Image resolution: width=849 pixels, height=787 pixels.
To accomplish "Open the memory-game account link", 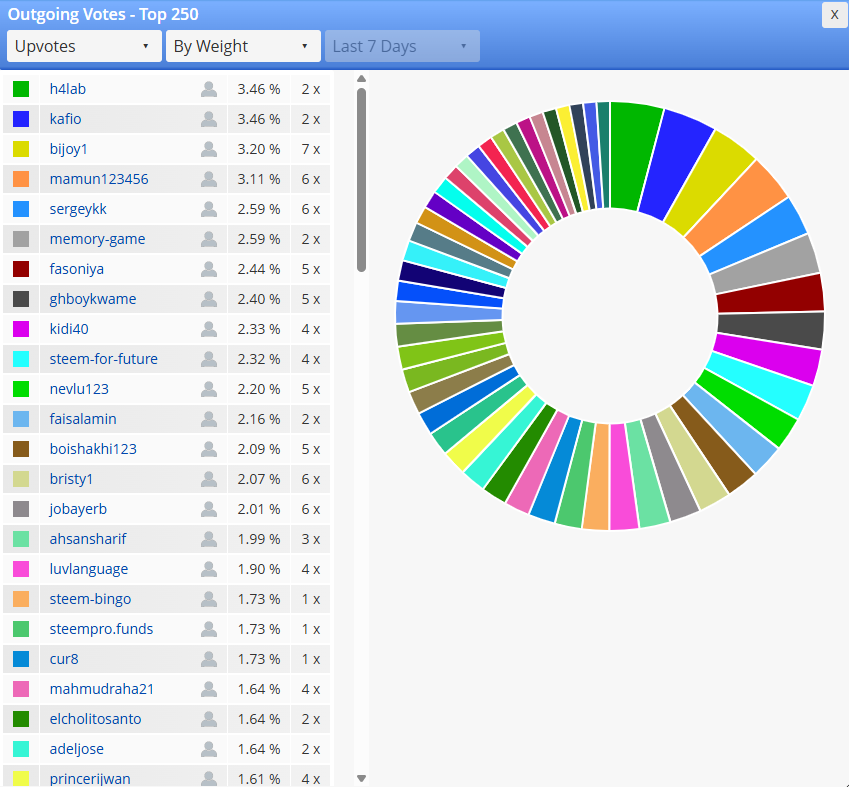I will coord(97,239).
